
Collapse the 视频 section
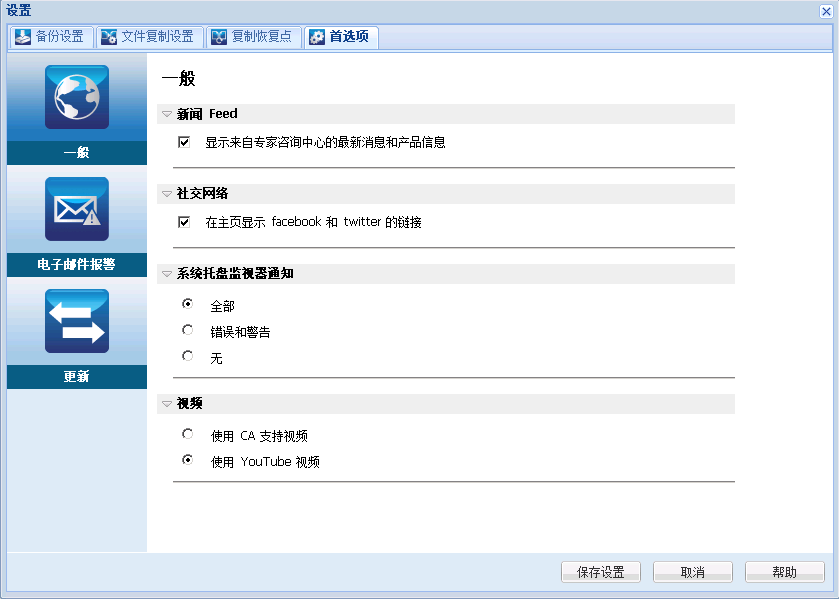coord(166,403)
